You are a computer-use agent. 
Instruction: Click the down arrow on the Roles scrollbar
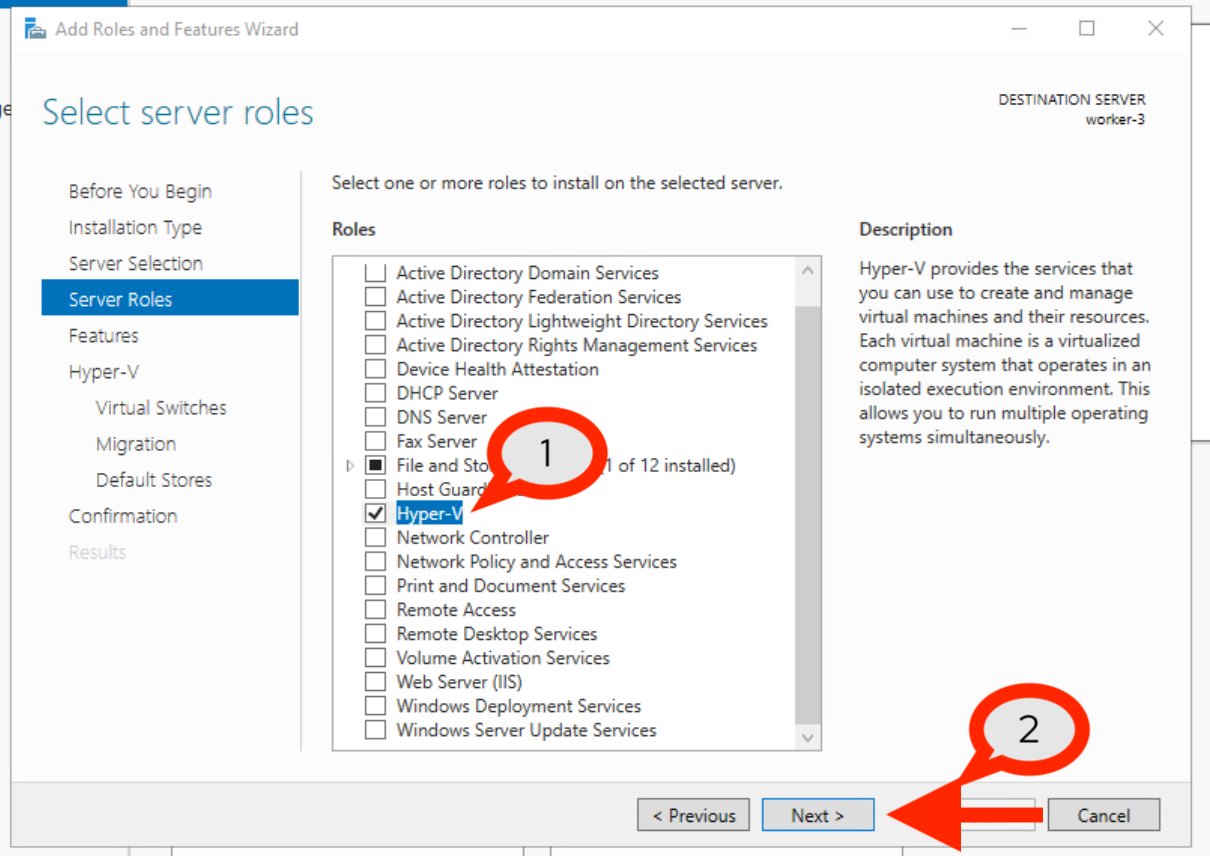(x=808, y=738)
